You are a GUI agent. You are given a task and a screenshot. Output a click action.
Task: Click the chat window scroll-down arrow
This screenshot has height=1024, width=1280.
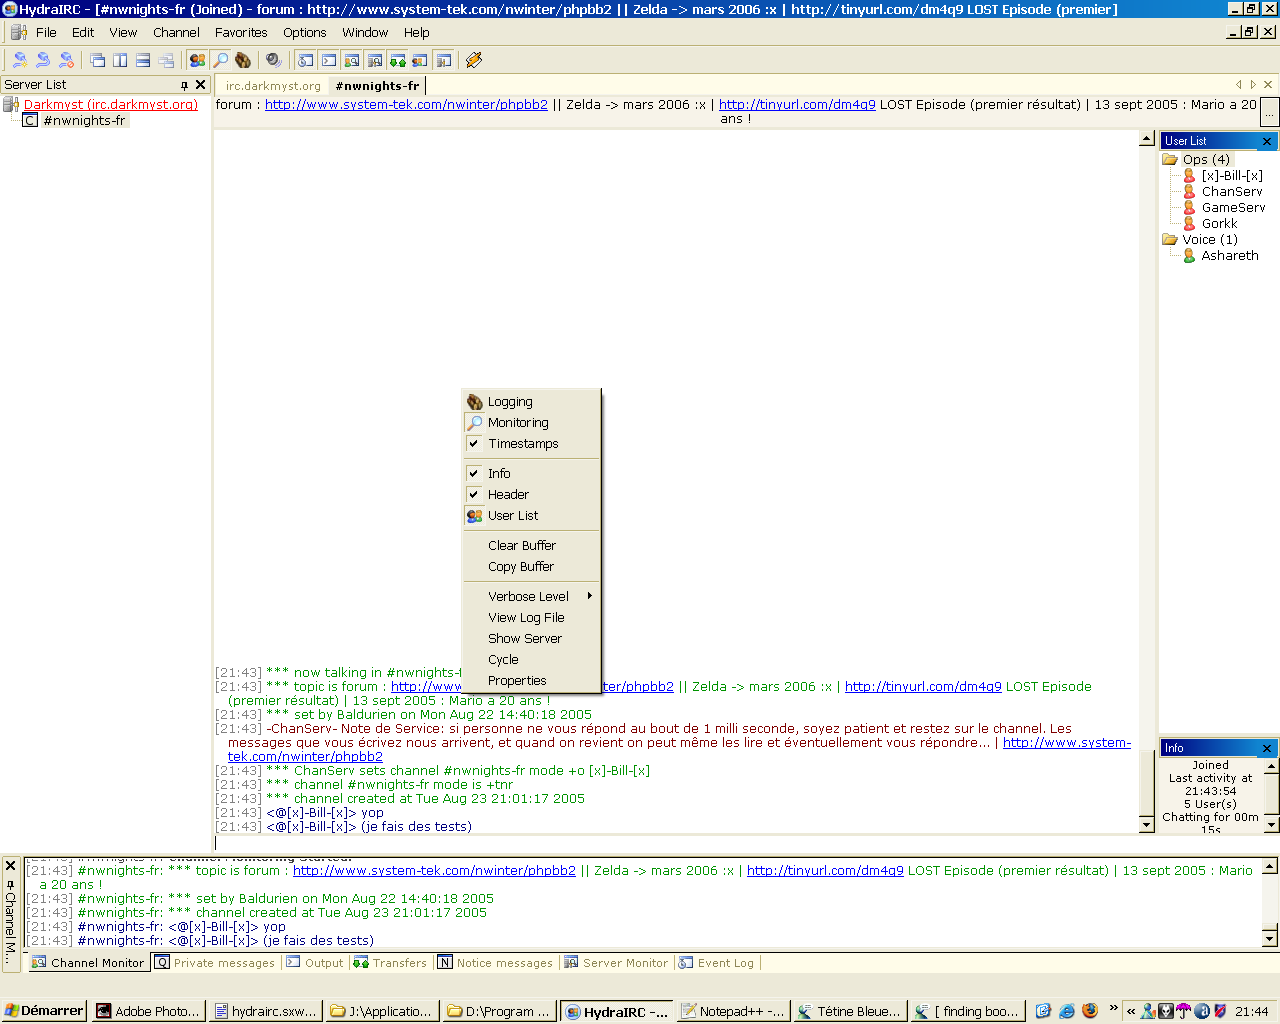[x=1147, y=824]
